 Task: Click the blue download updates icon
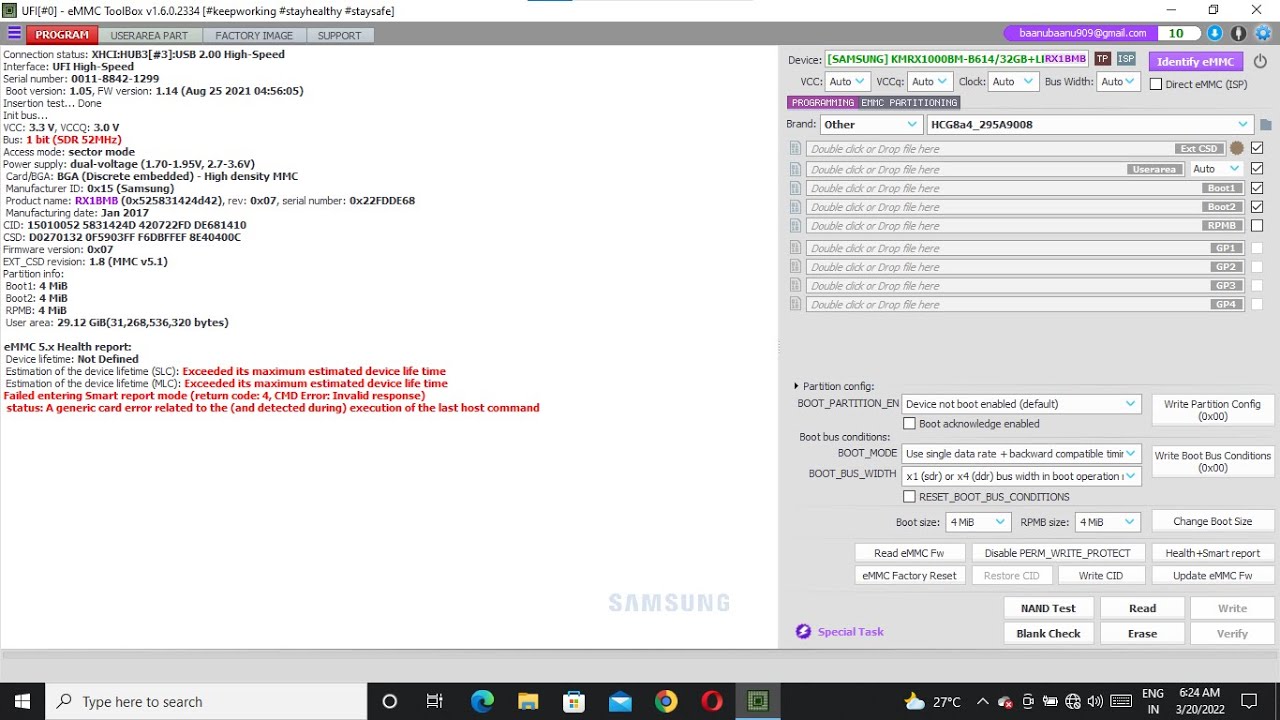1214,34
